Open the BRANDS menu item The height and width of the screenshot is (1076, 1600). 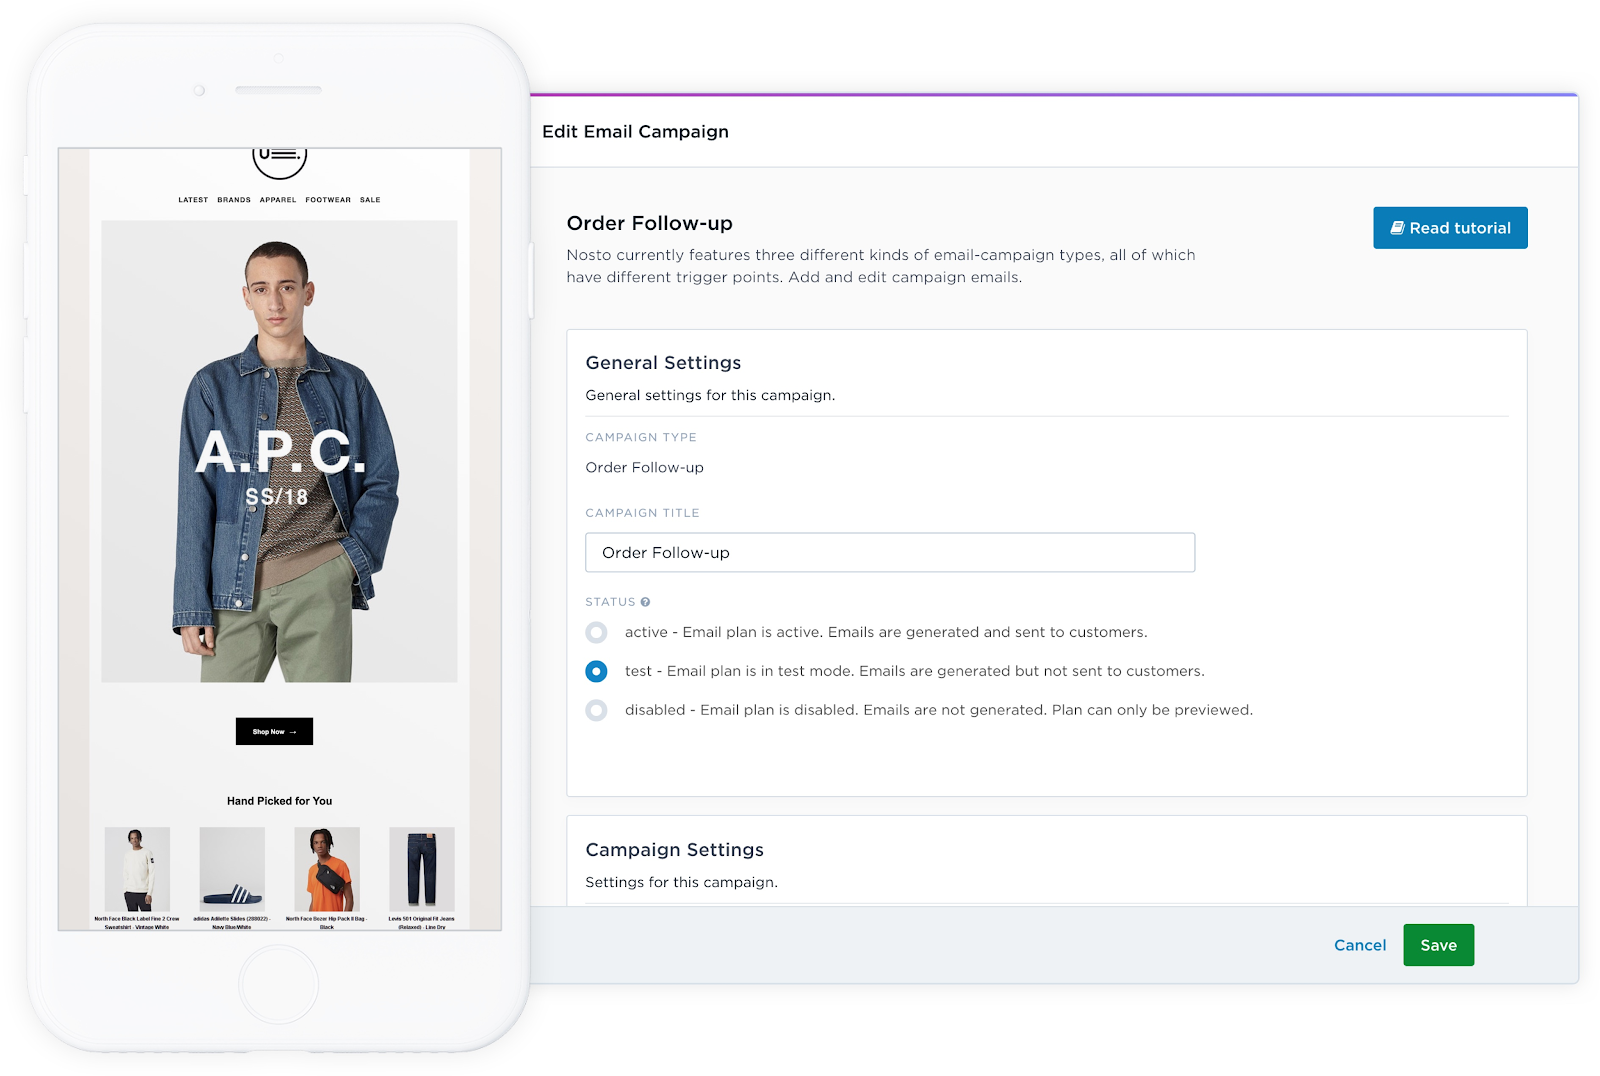coord(234,200)
